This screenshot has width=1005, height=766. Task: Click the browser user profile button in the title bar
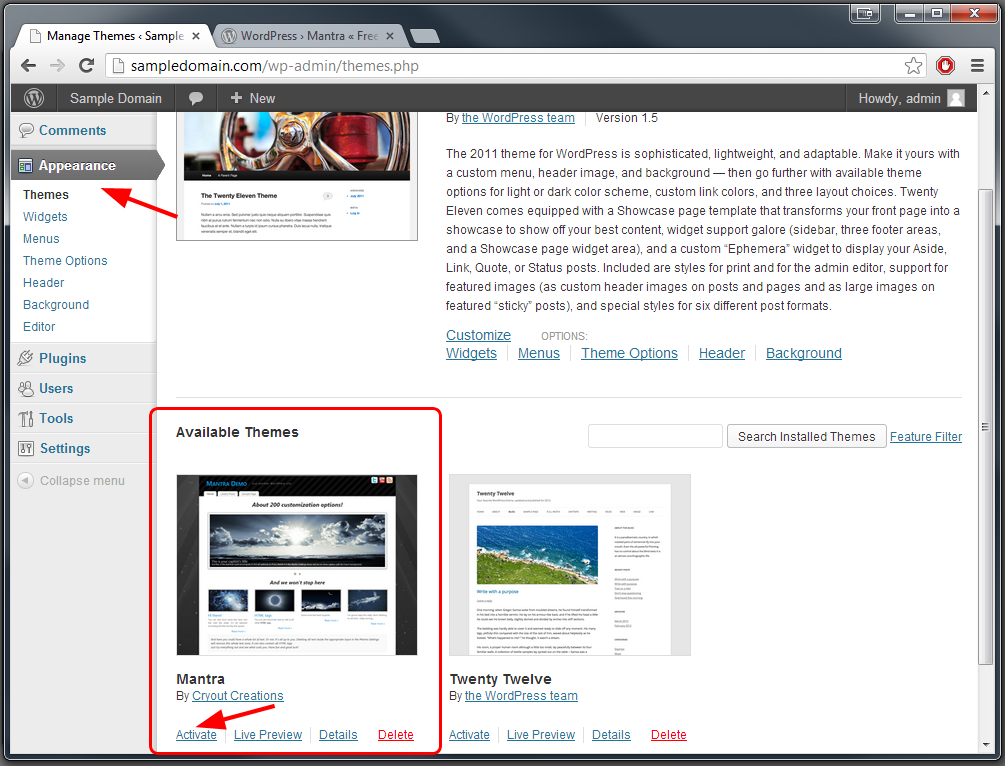(x=865, y=13)
